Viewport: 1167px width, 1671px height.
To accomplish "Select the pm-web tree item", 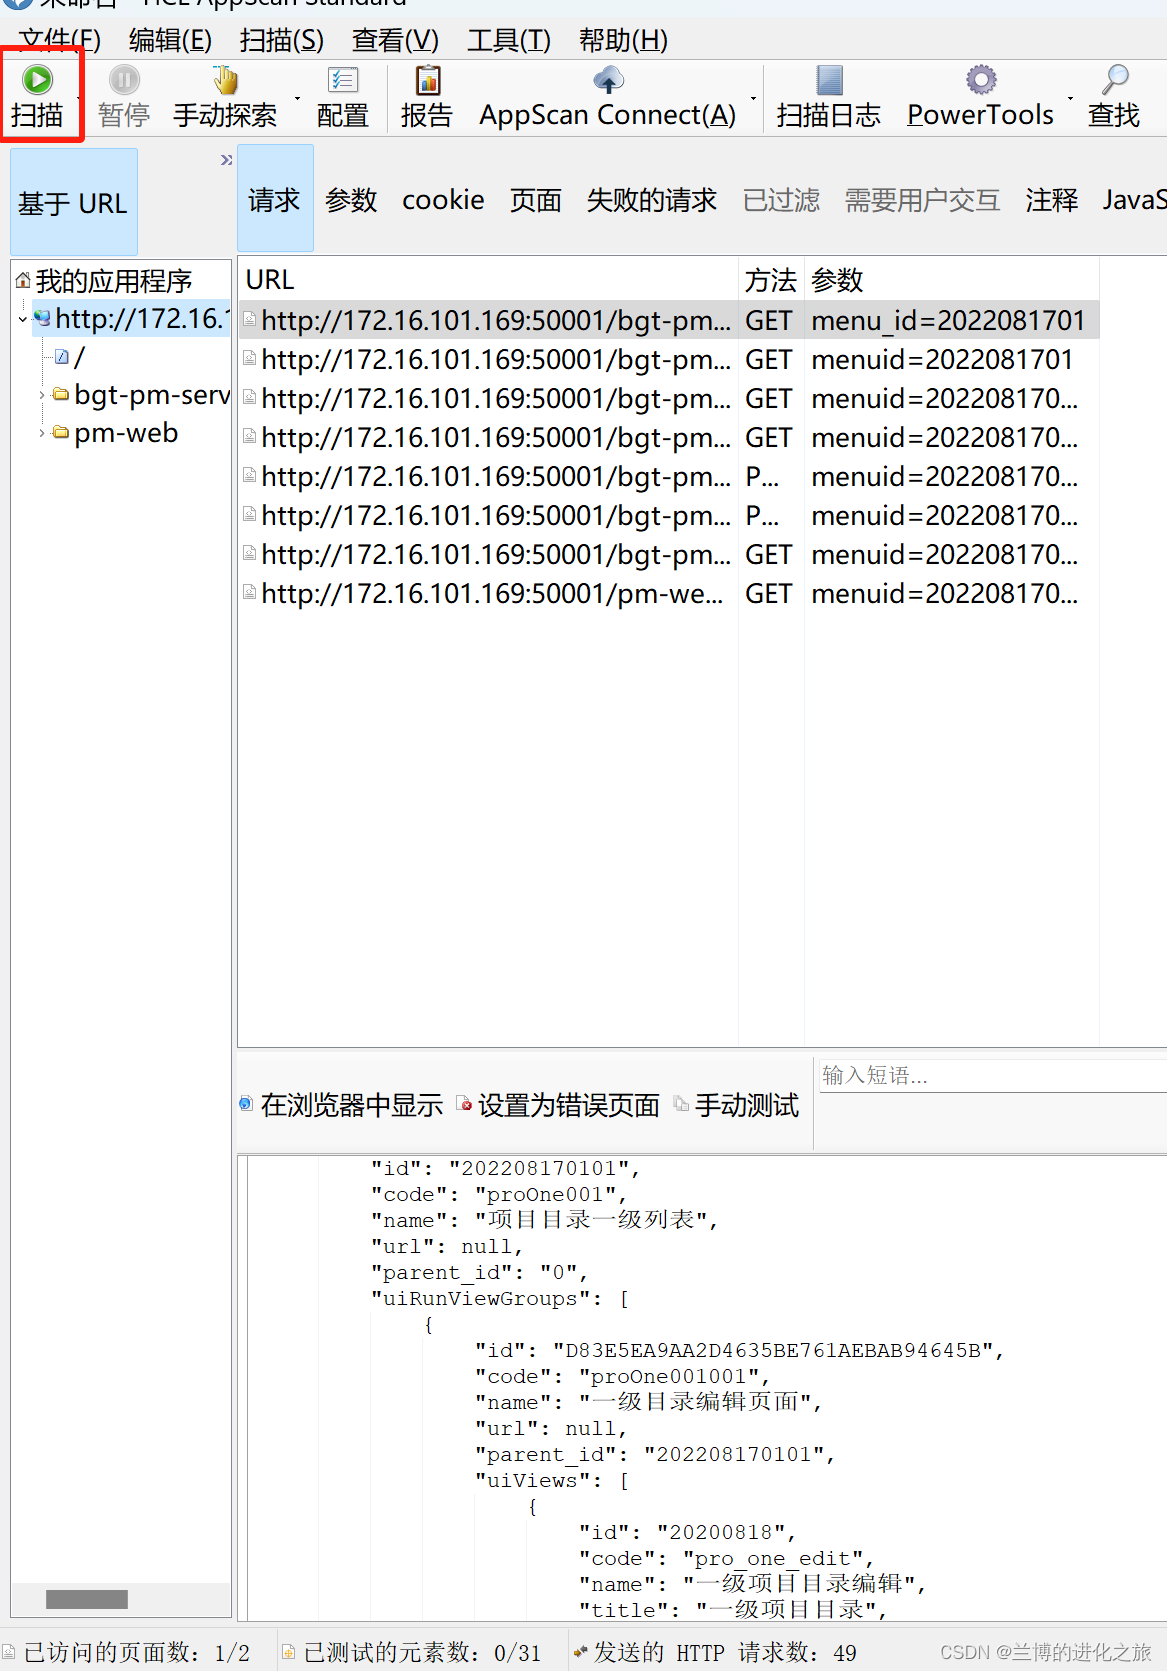I will click(126, 433).
